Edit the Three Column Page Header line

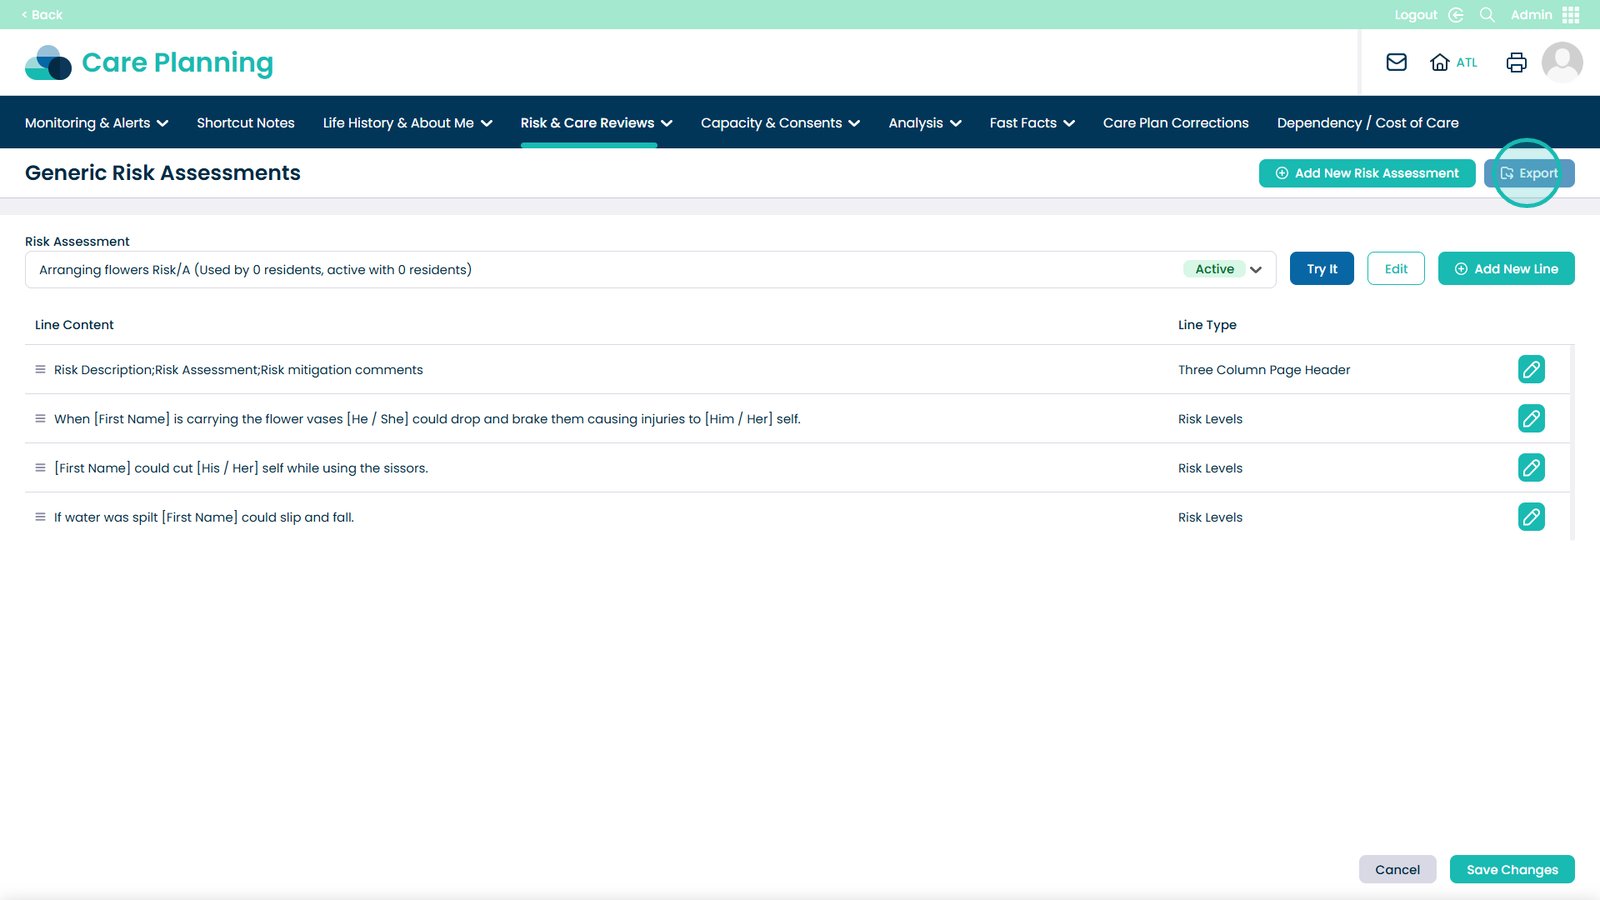coord(1530,369)
